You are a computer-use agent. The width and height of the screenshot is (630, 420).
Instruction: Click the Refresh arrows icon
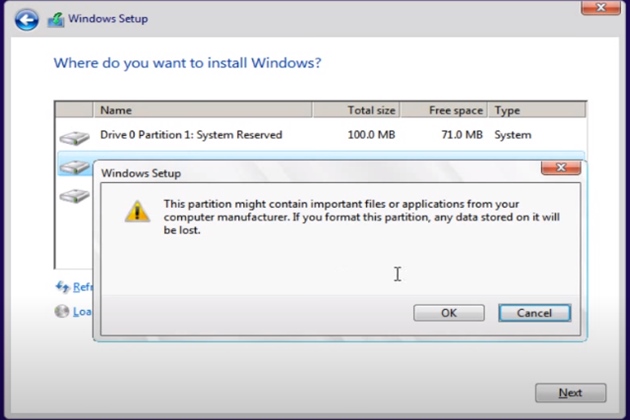[x=62, y=287]
